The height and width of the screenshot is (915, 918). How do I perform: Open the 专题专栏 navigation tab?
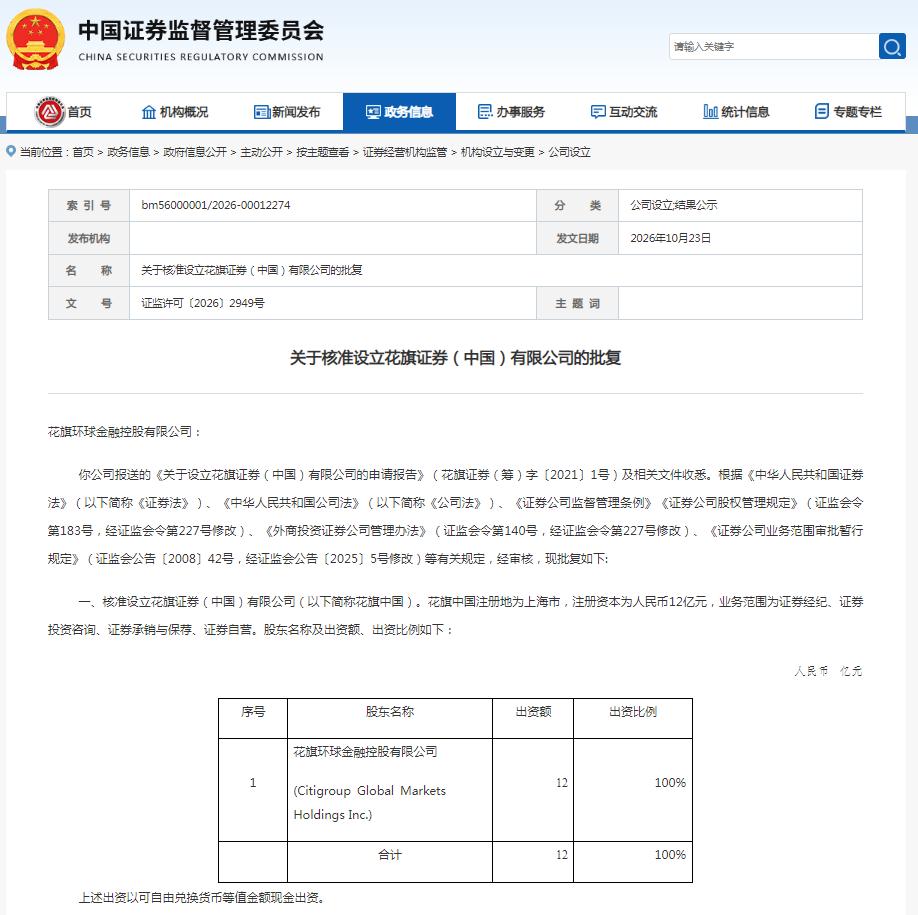pyautogui.click(x=848, y=112)
